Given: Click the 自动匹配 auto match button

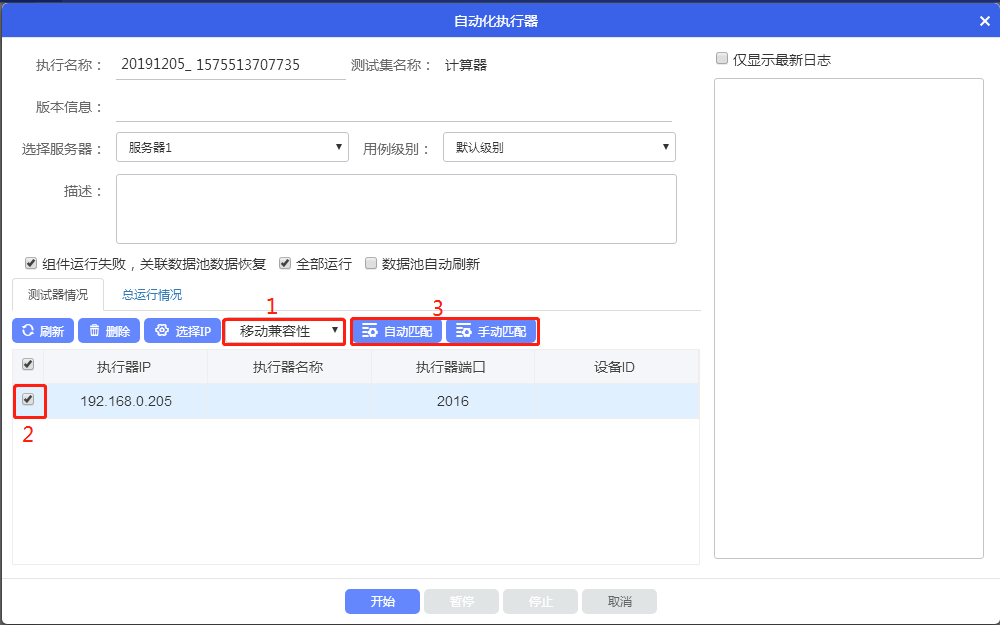Looking at the screenshot, I should coord(397,331).
